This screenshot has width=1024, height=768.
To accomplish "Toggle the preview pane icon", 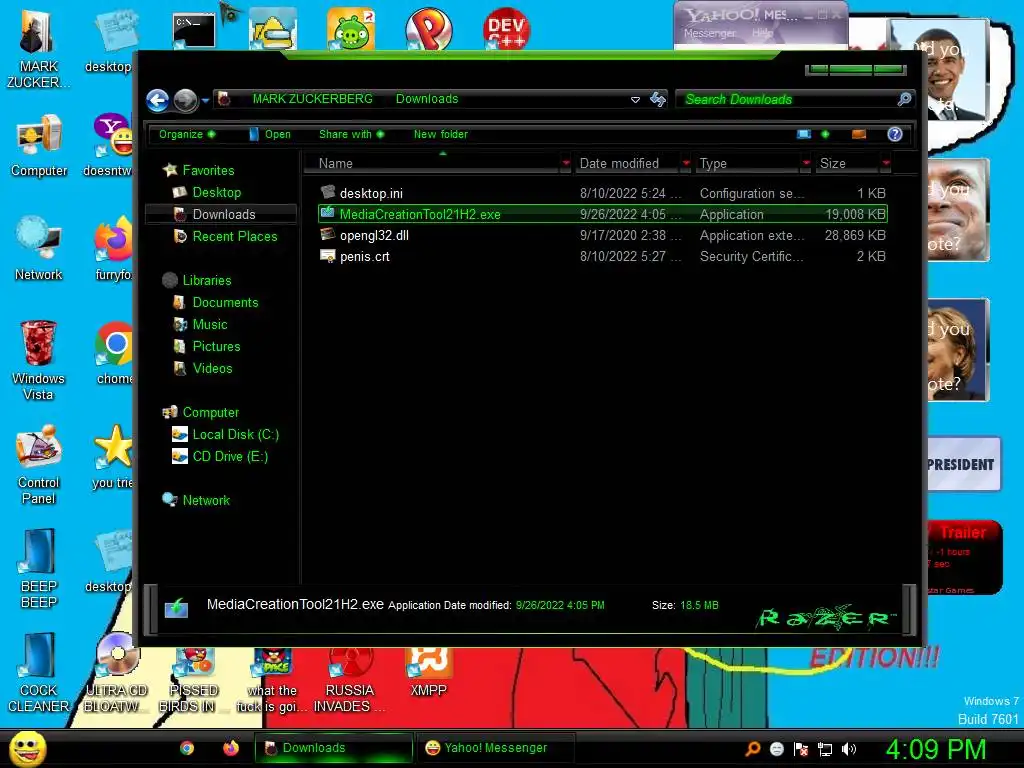I will click(859, 134).
